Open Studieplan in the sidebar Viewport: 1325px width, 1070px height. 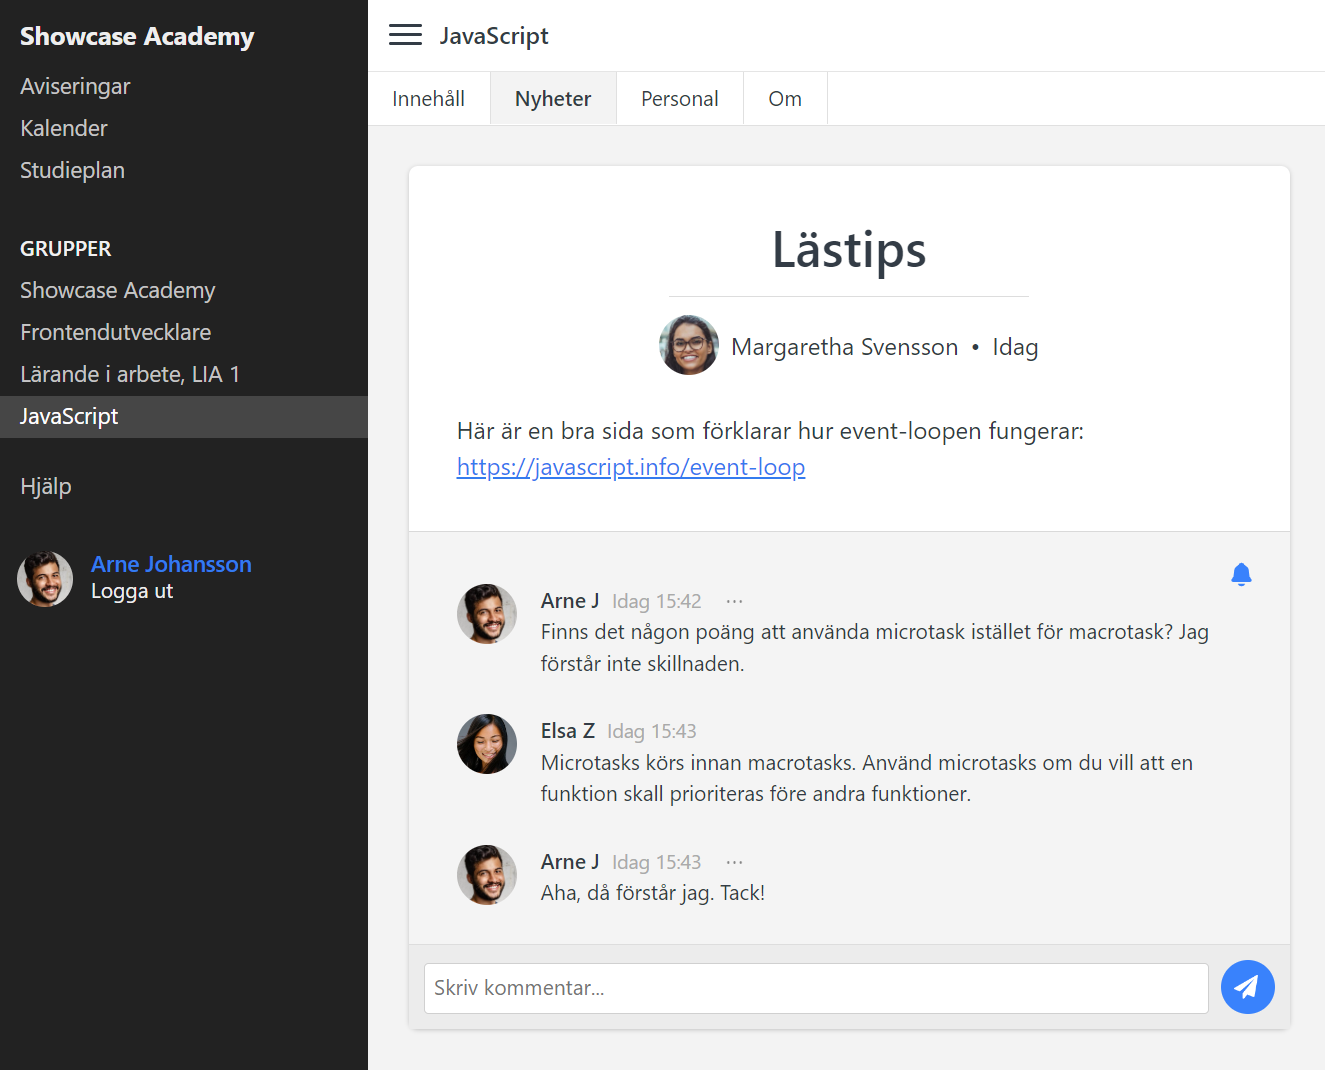click(72, 170)
